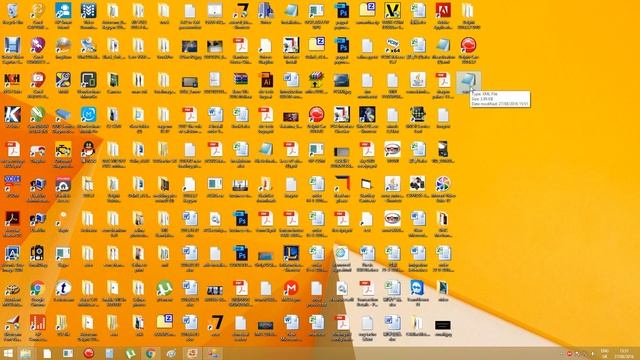Open the red KH logo shortcut
Screen dimensions: 640x360
(13, 81)
